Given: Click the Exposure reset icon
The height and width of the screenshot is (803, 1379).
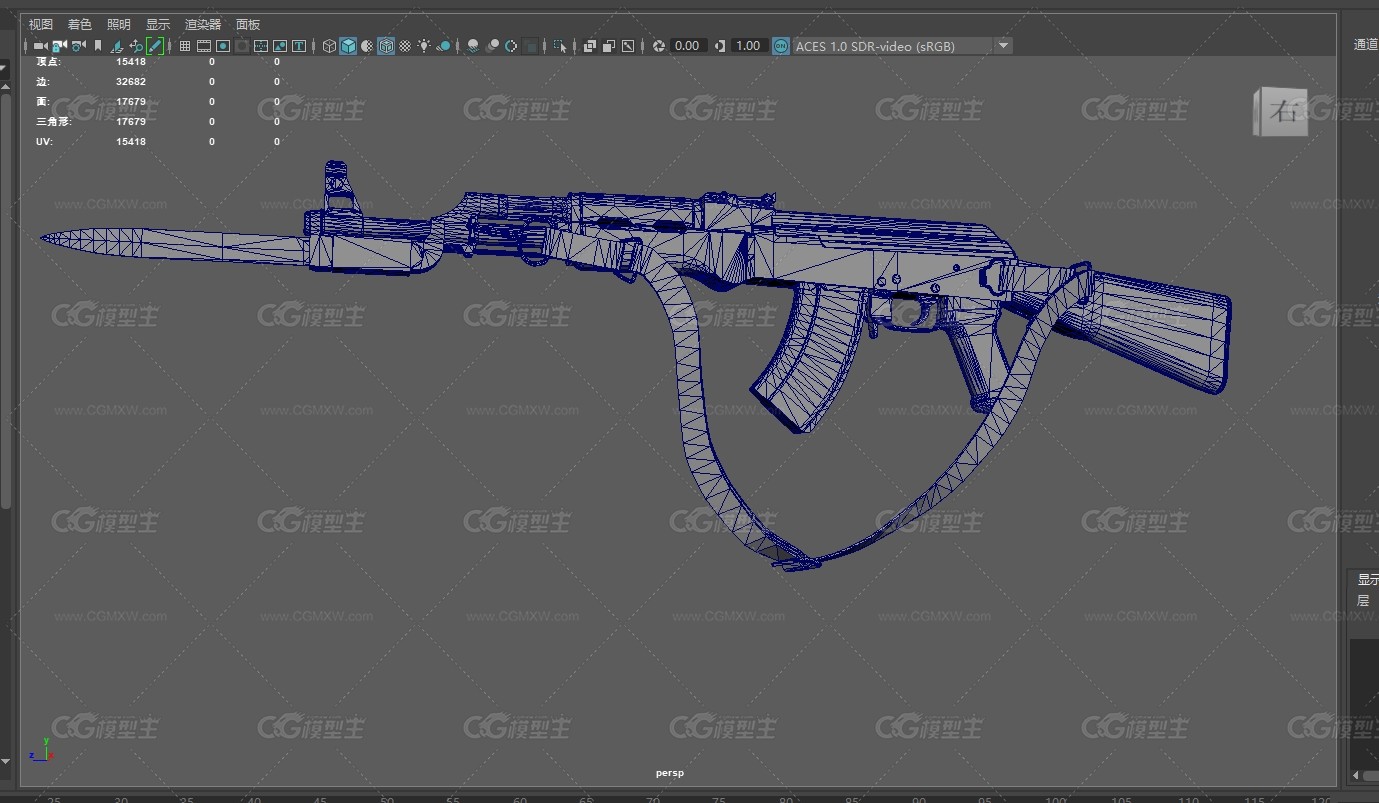Looking at the screenshot, I should click(658, 46).
